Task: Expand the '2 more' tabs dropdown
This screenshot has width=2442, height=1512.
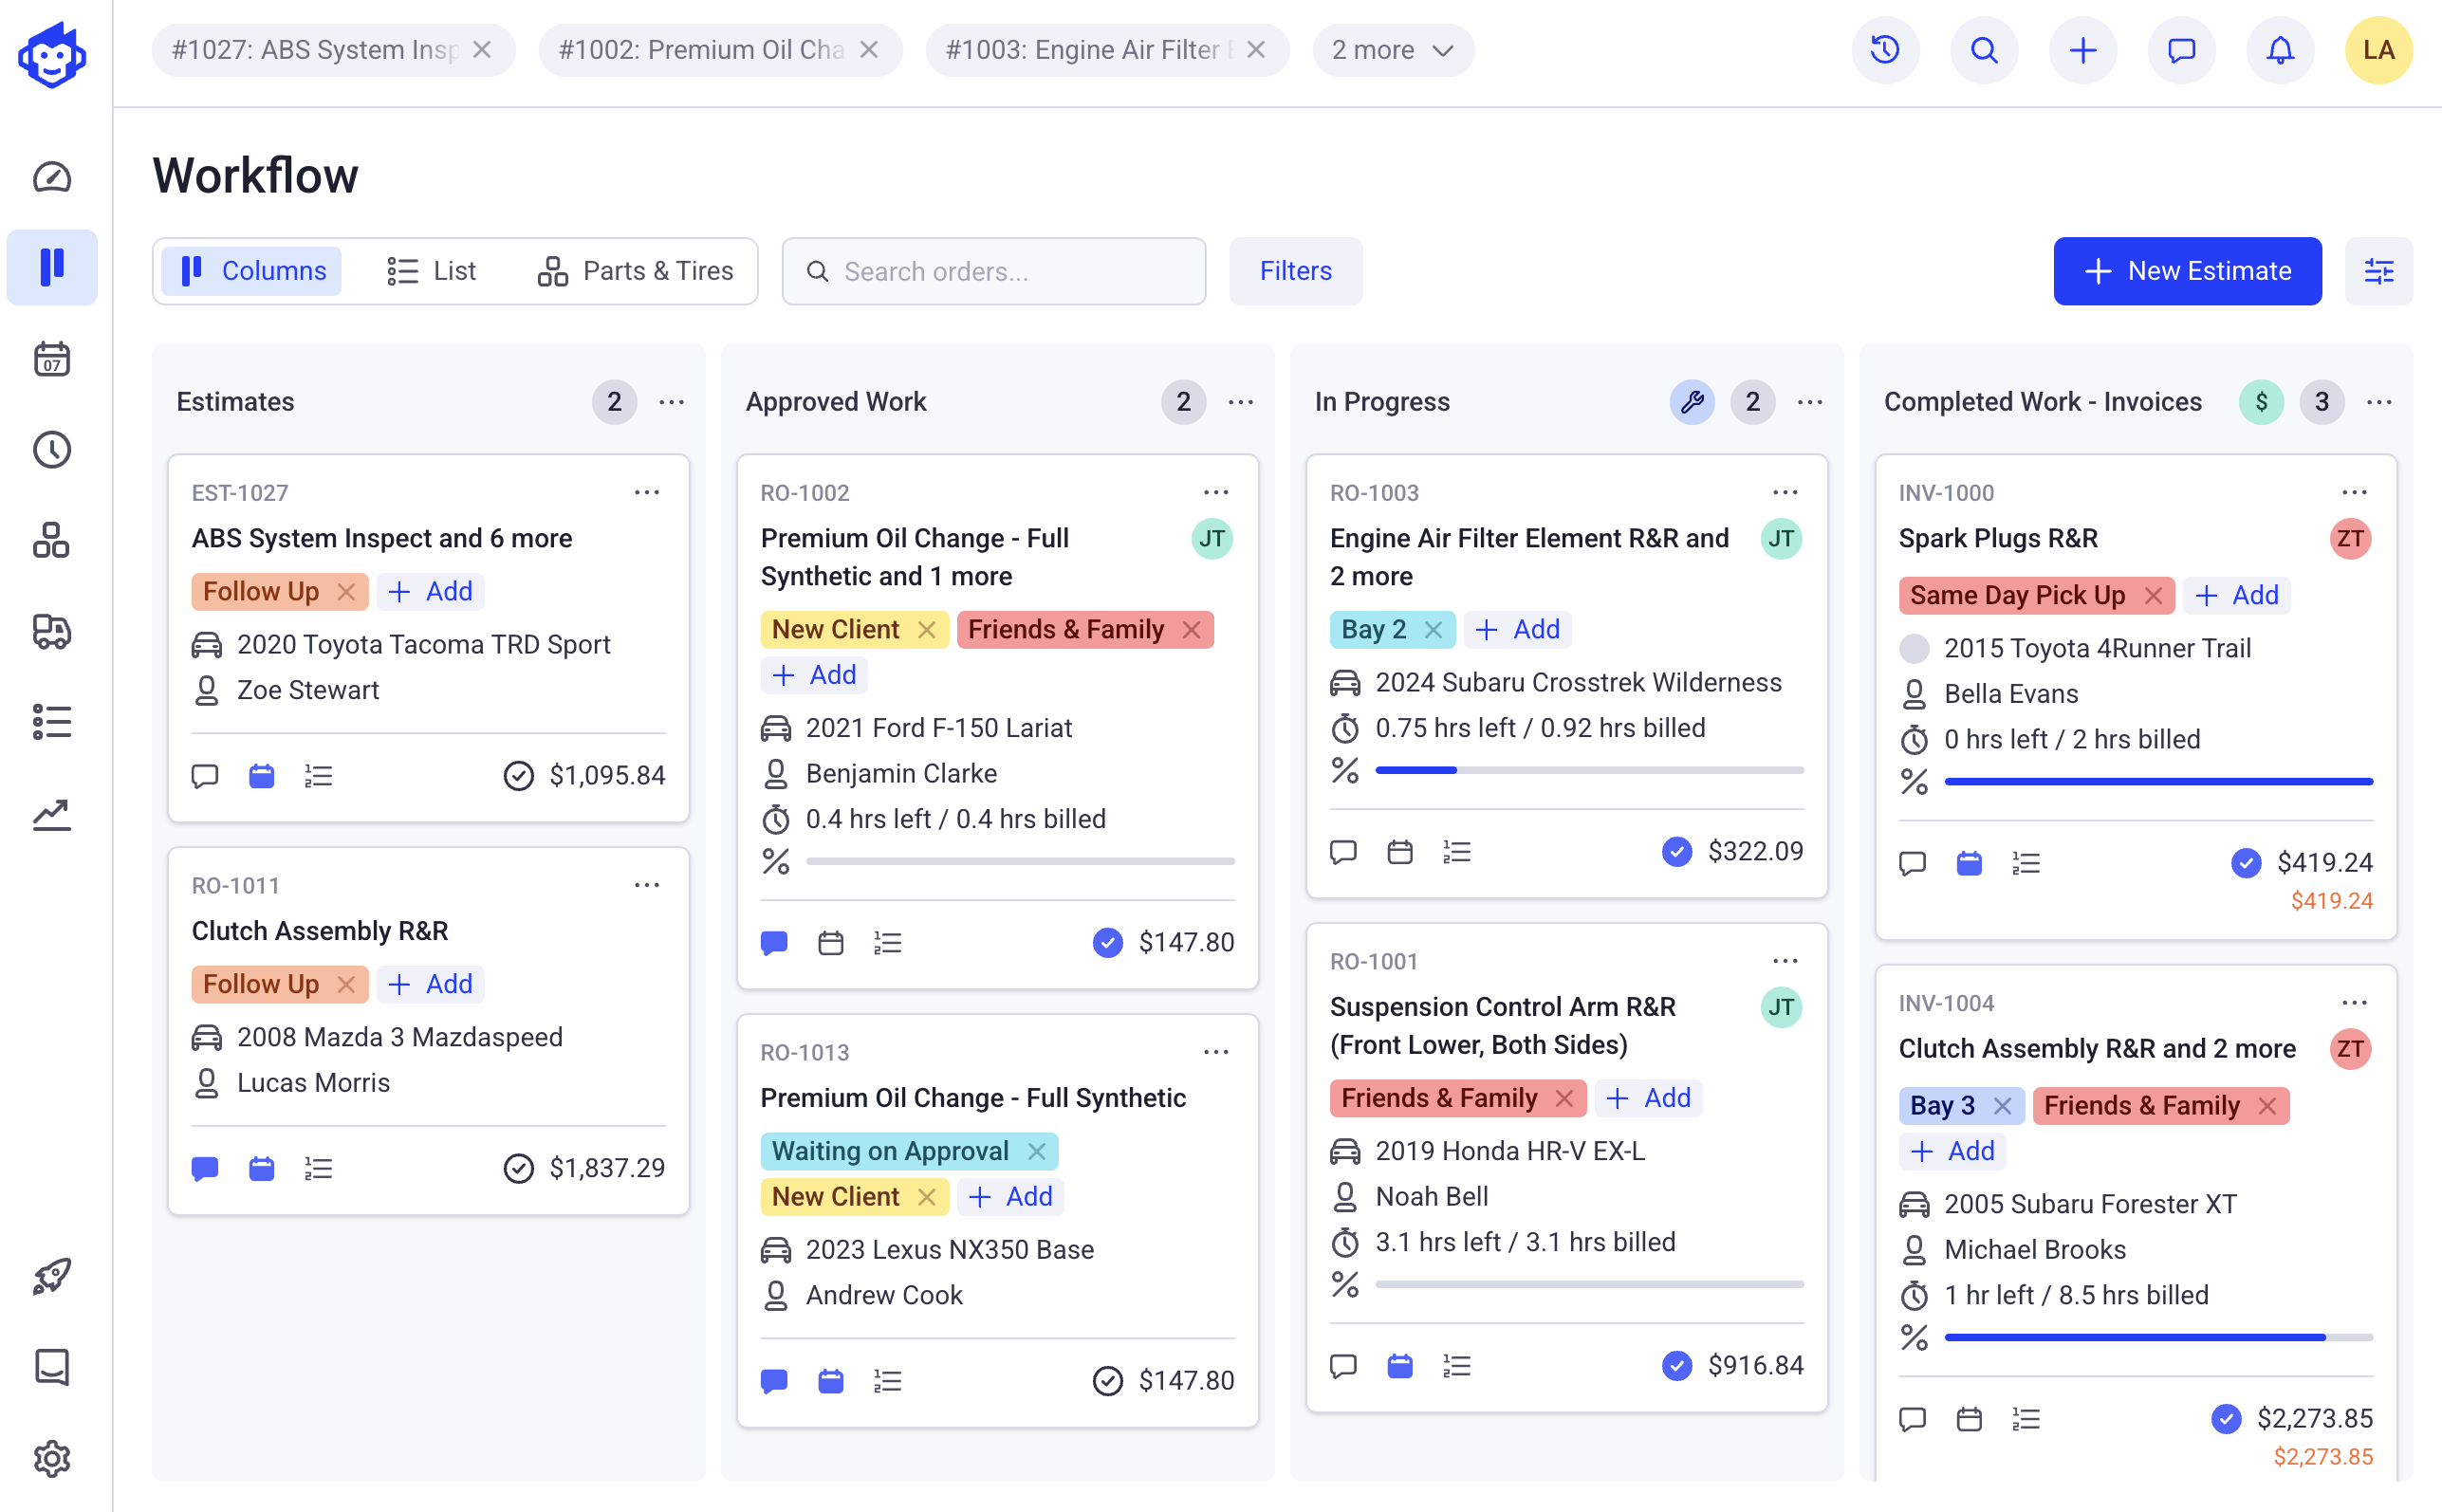Action: point(1392,50)
